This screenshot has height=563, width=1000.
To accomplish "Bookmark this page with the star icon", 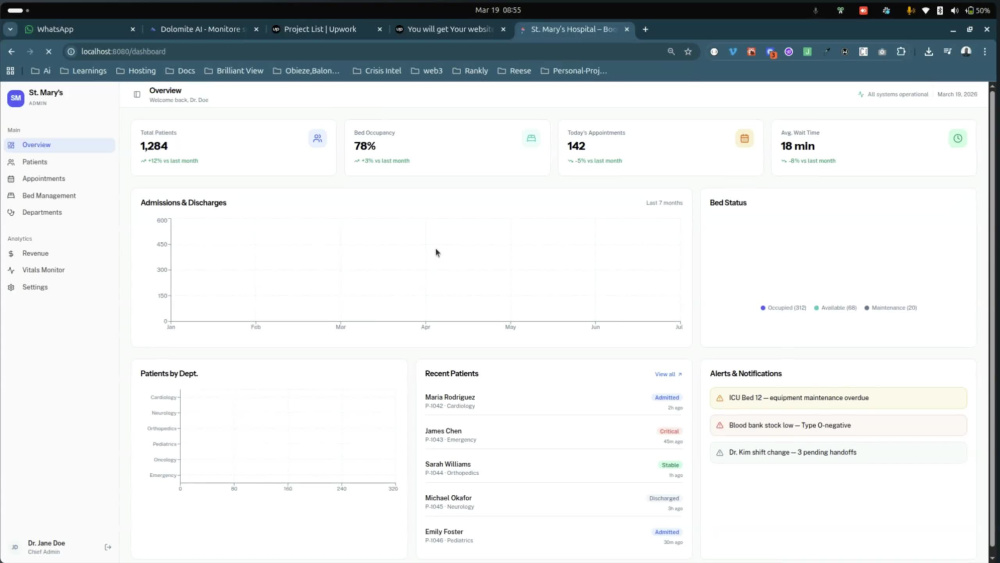I will click(x=688, y=52).
